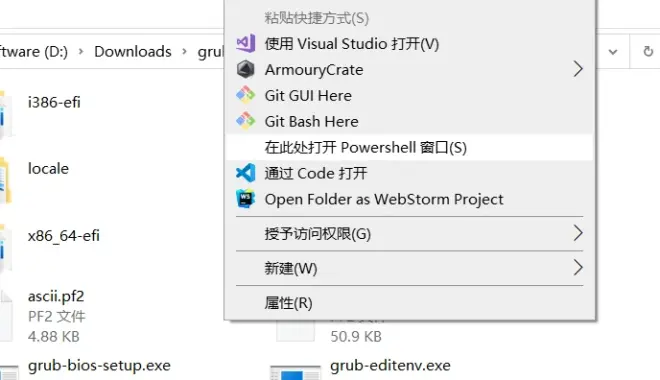Go to Downloads in the breadcrumb path
Viewport: 660px width, 380px height.
coord(133,52)
